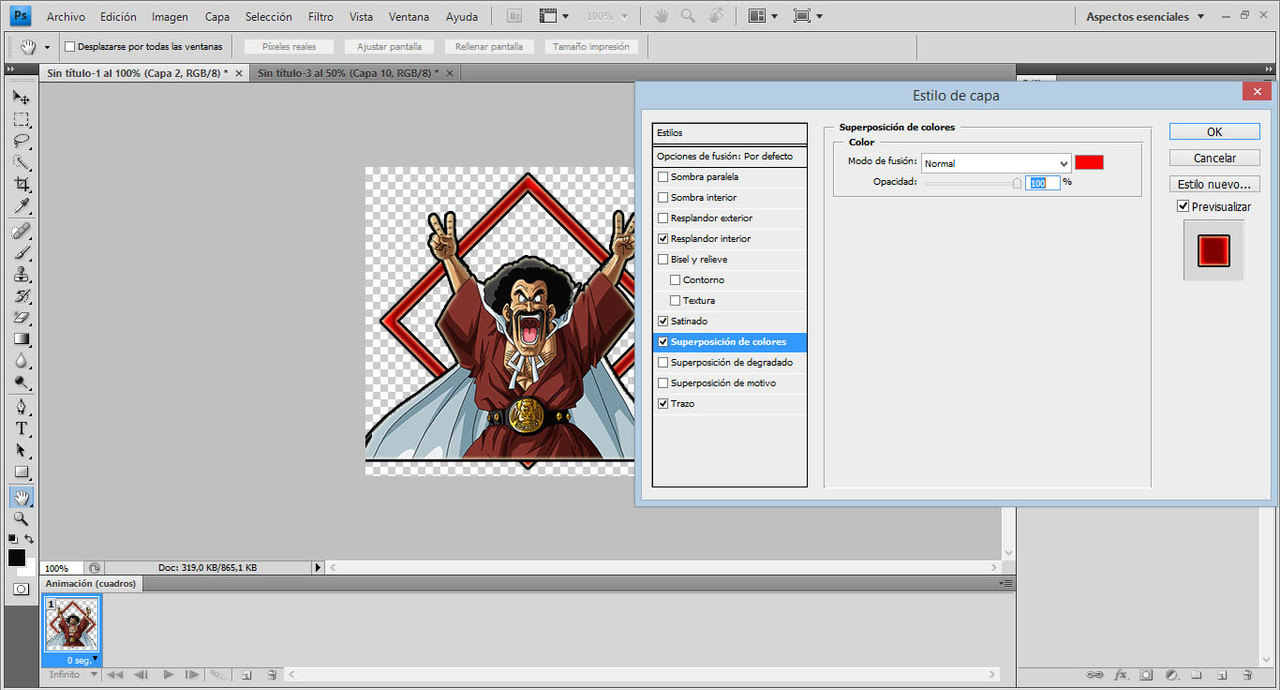1280x690 pixels.
Task: Select the History Brush tool
Action: (x=21, y=297)
